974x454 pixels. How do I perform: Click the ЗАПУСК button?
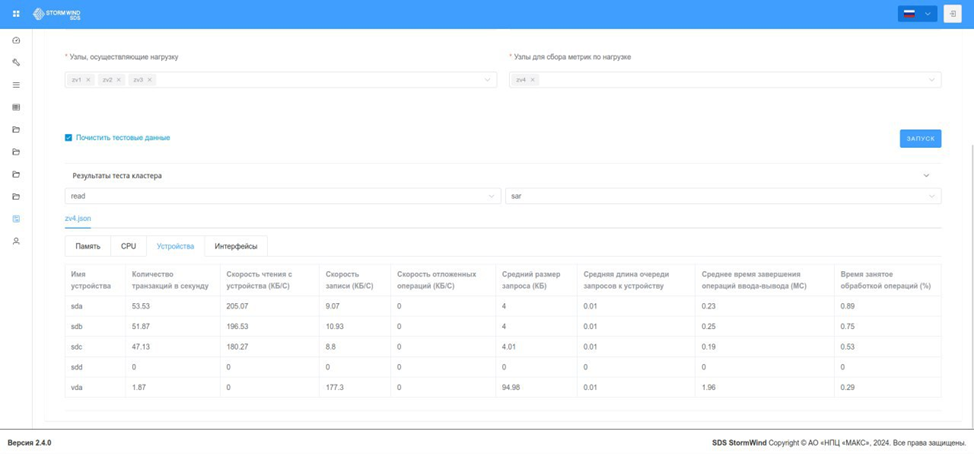[921, 138]
